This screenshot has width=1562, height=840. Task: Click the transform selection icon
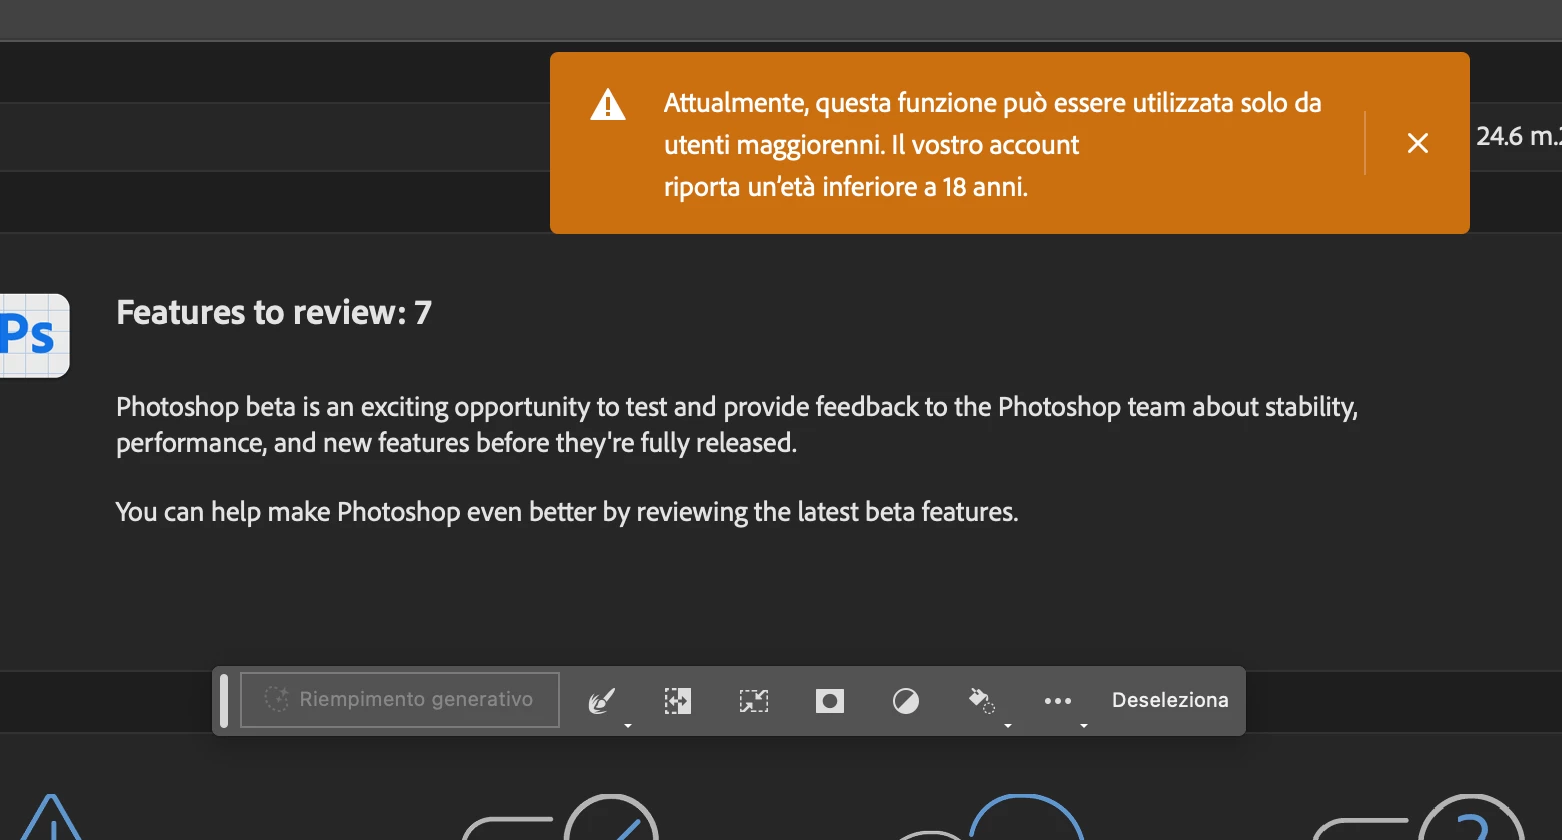753,701
